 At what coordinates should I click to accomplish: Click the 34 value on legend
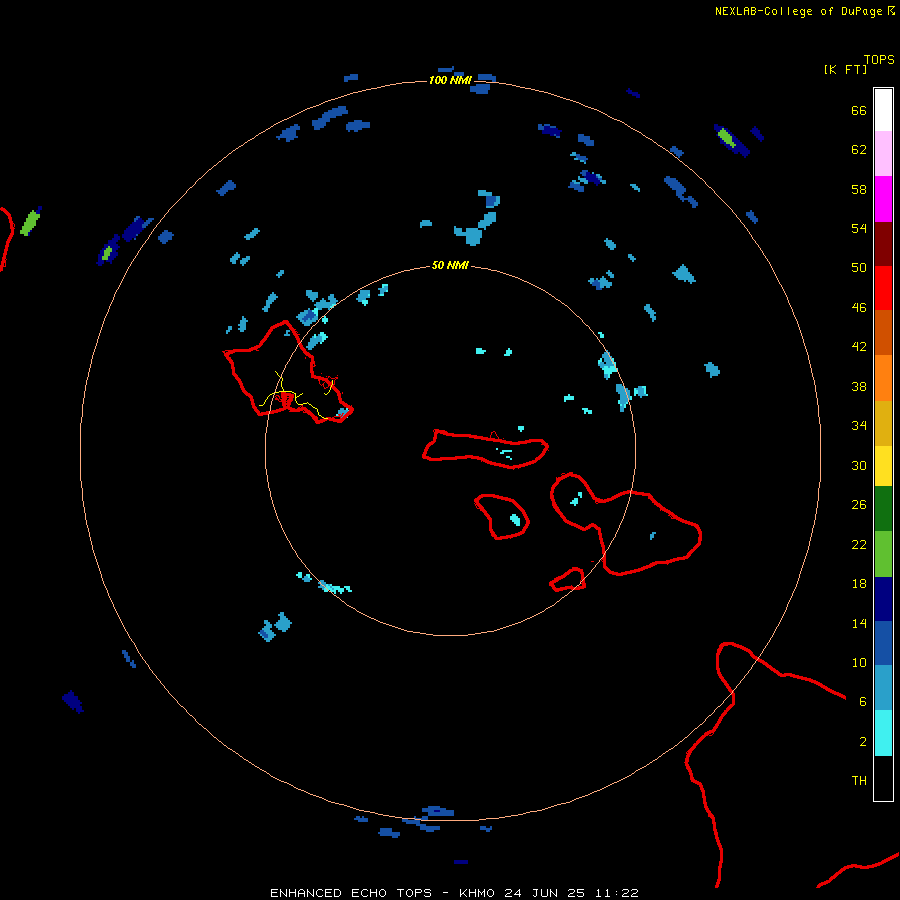pos(859,425)
